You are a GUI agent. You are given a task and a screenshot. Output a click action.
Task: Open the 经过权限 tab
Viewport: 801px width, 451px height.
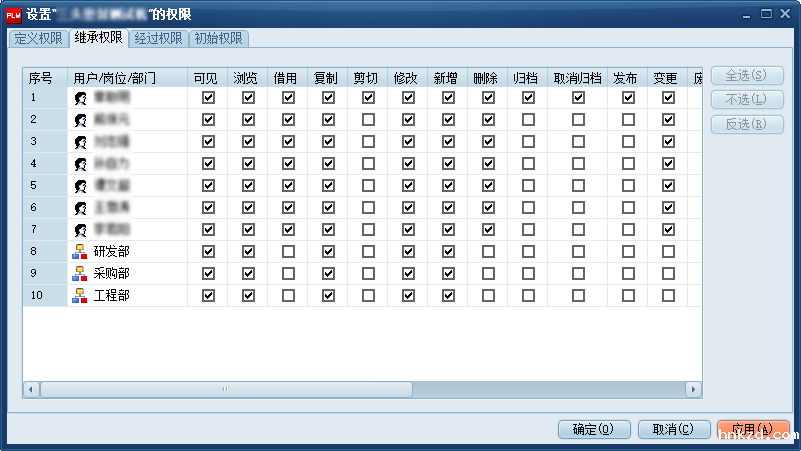pyautogui.click(x=158, y=39)
